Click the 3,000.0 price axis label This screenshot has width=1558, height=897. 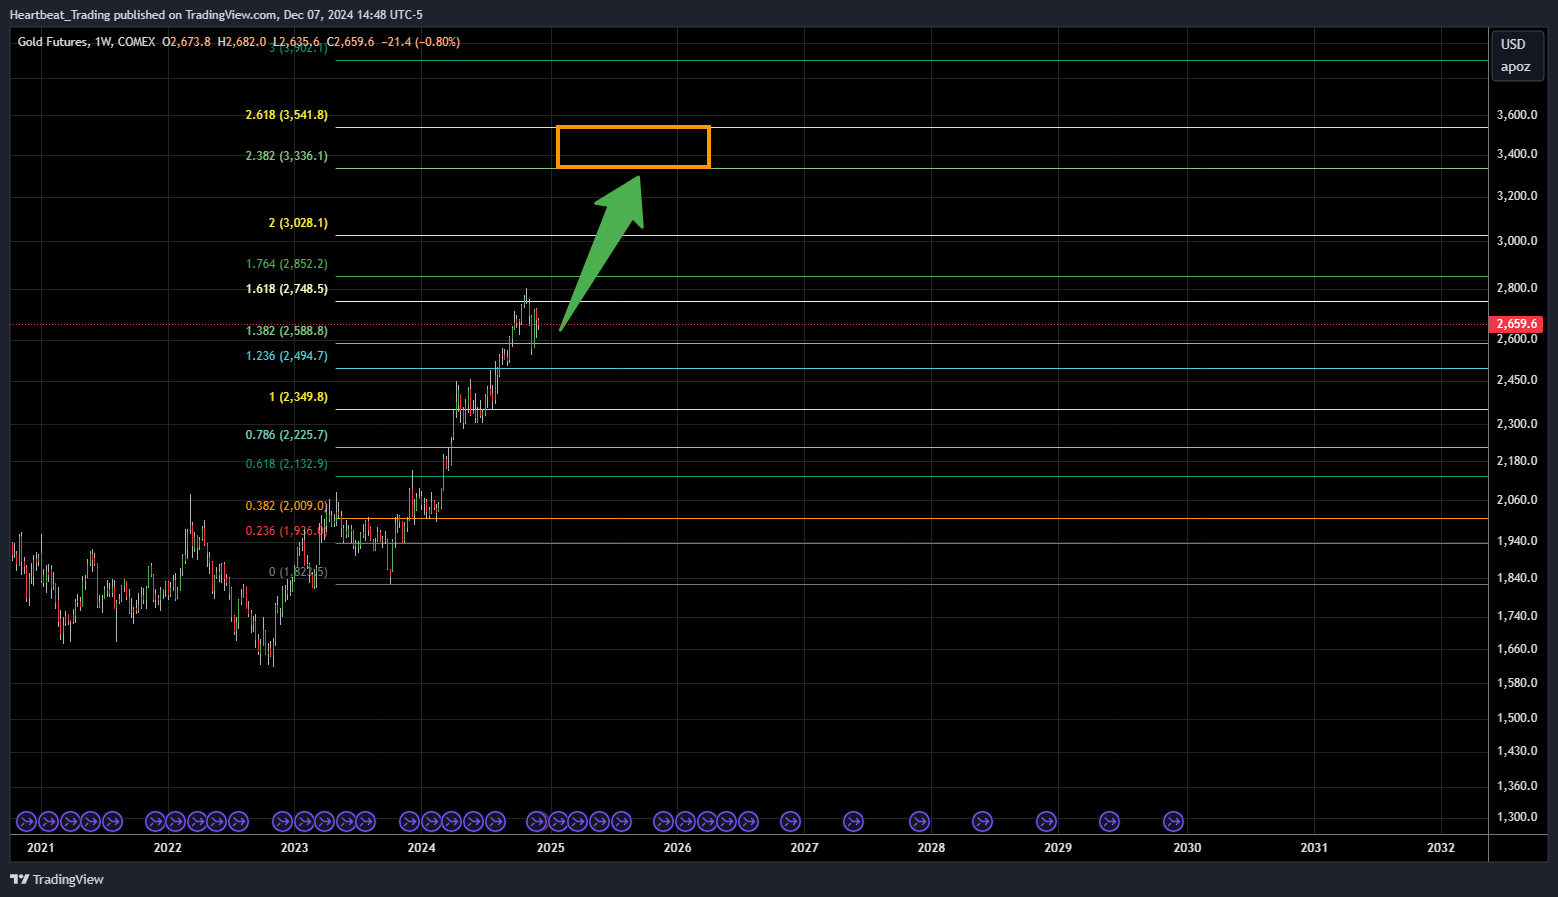click(x=1517, y=241)
